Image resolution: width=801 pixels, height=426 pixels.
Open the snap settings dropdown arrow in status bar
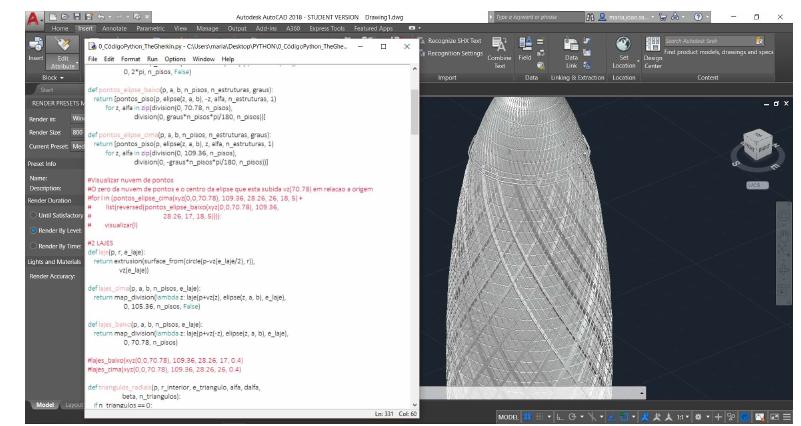549,417
